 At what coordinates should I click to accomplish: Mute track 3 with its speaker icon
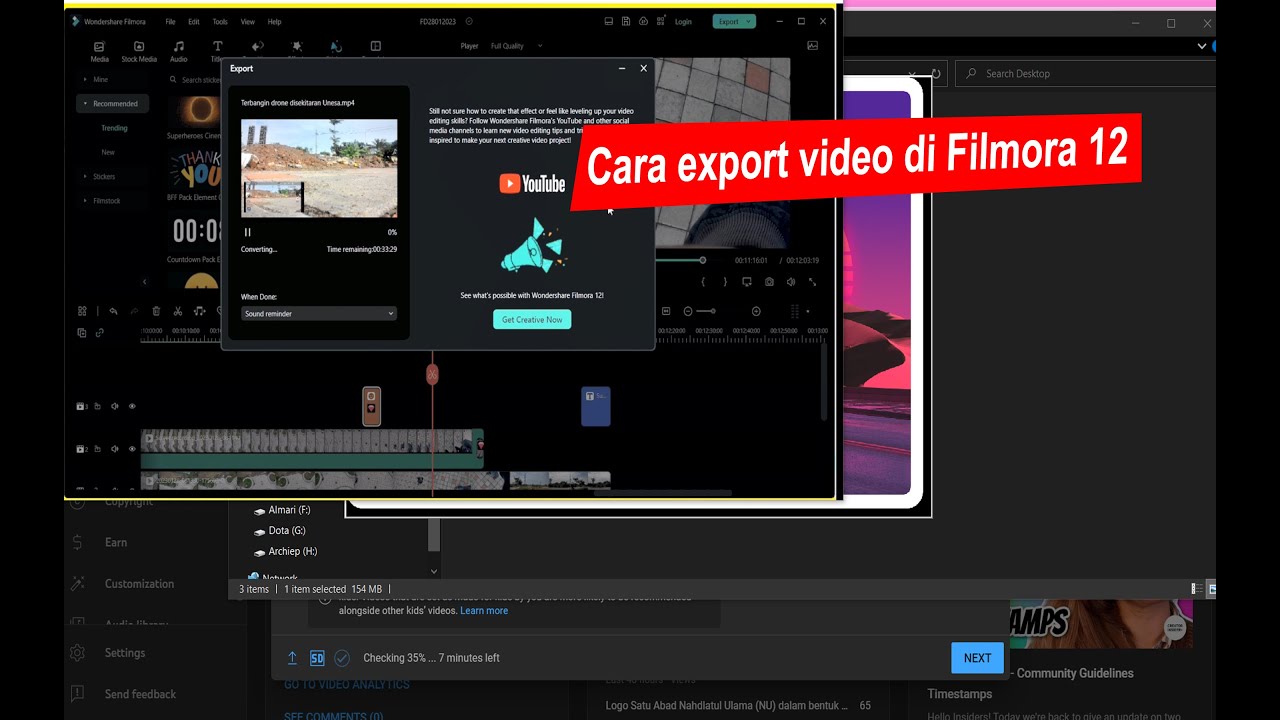tap(115, 406)
